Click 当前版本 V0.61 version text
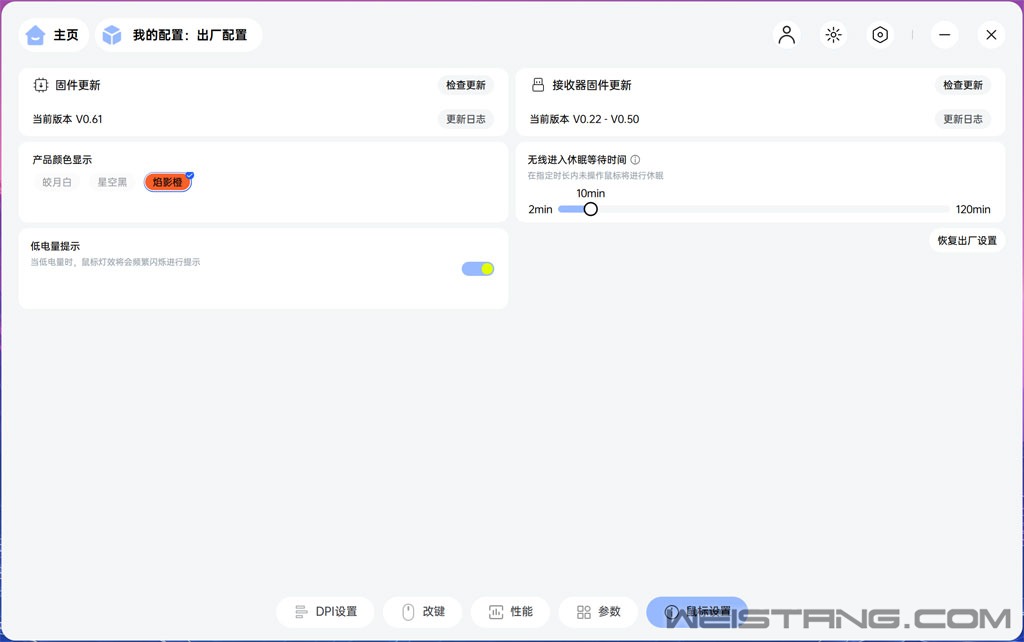This screenshot has height=642, width=1024. pos(67,119)
